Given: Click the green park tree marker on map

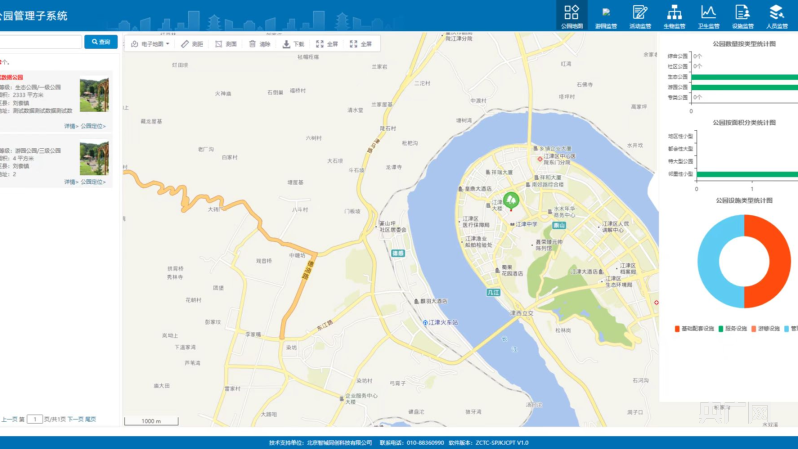Looking at the screenshot, I should click(x=511, y=201).
